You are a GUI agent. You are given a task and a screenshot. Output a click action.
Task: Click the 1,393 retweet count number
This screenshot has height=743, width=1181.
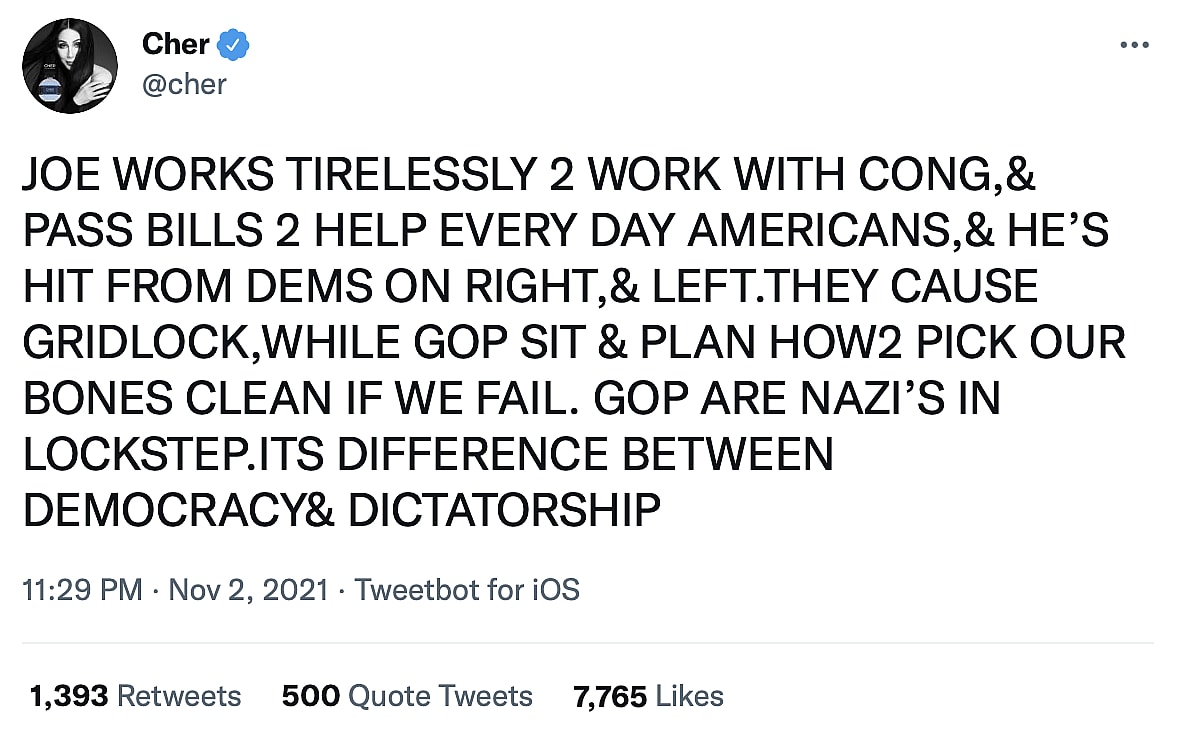tap(68, 696)
